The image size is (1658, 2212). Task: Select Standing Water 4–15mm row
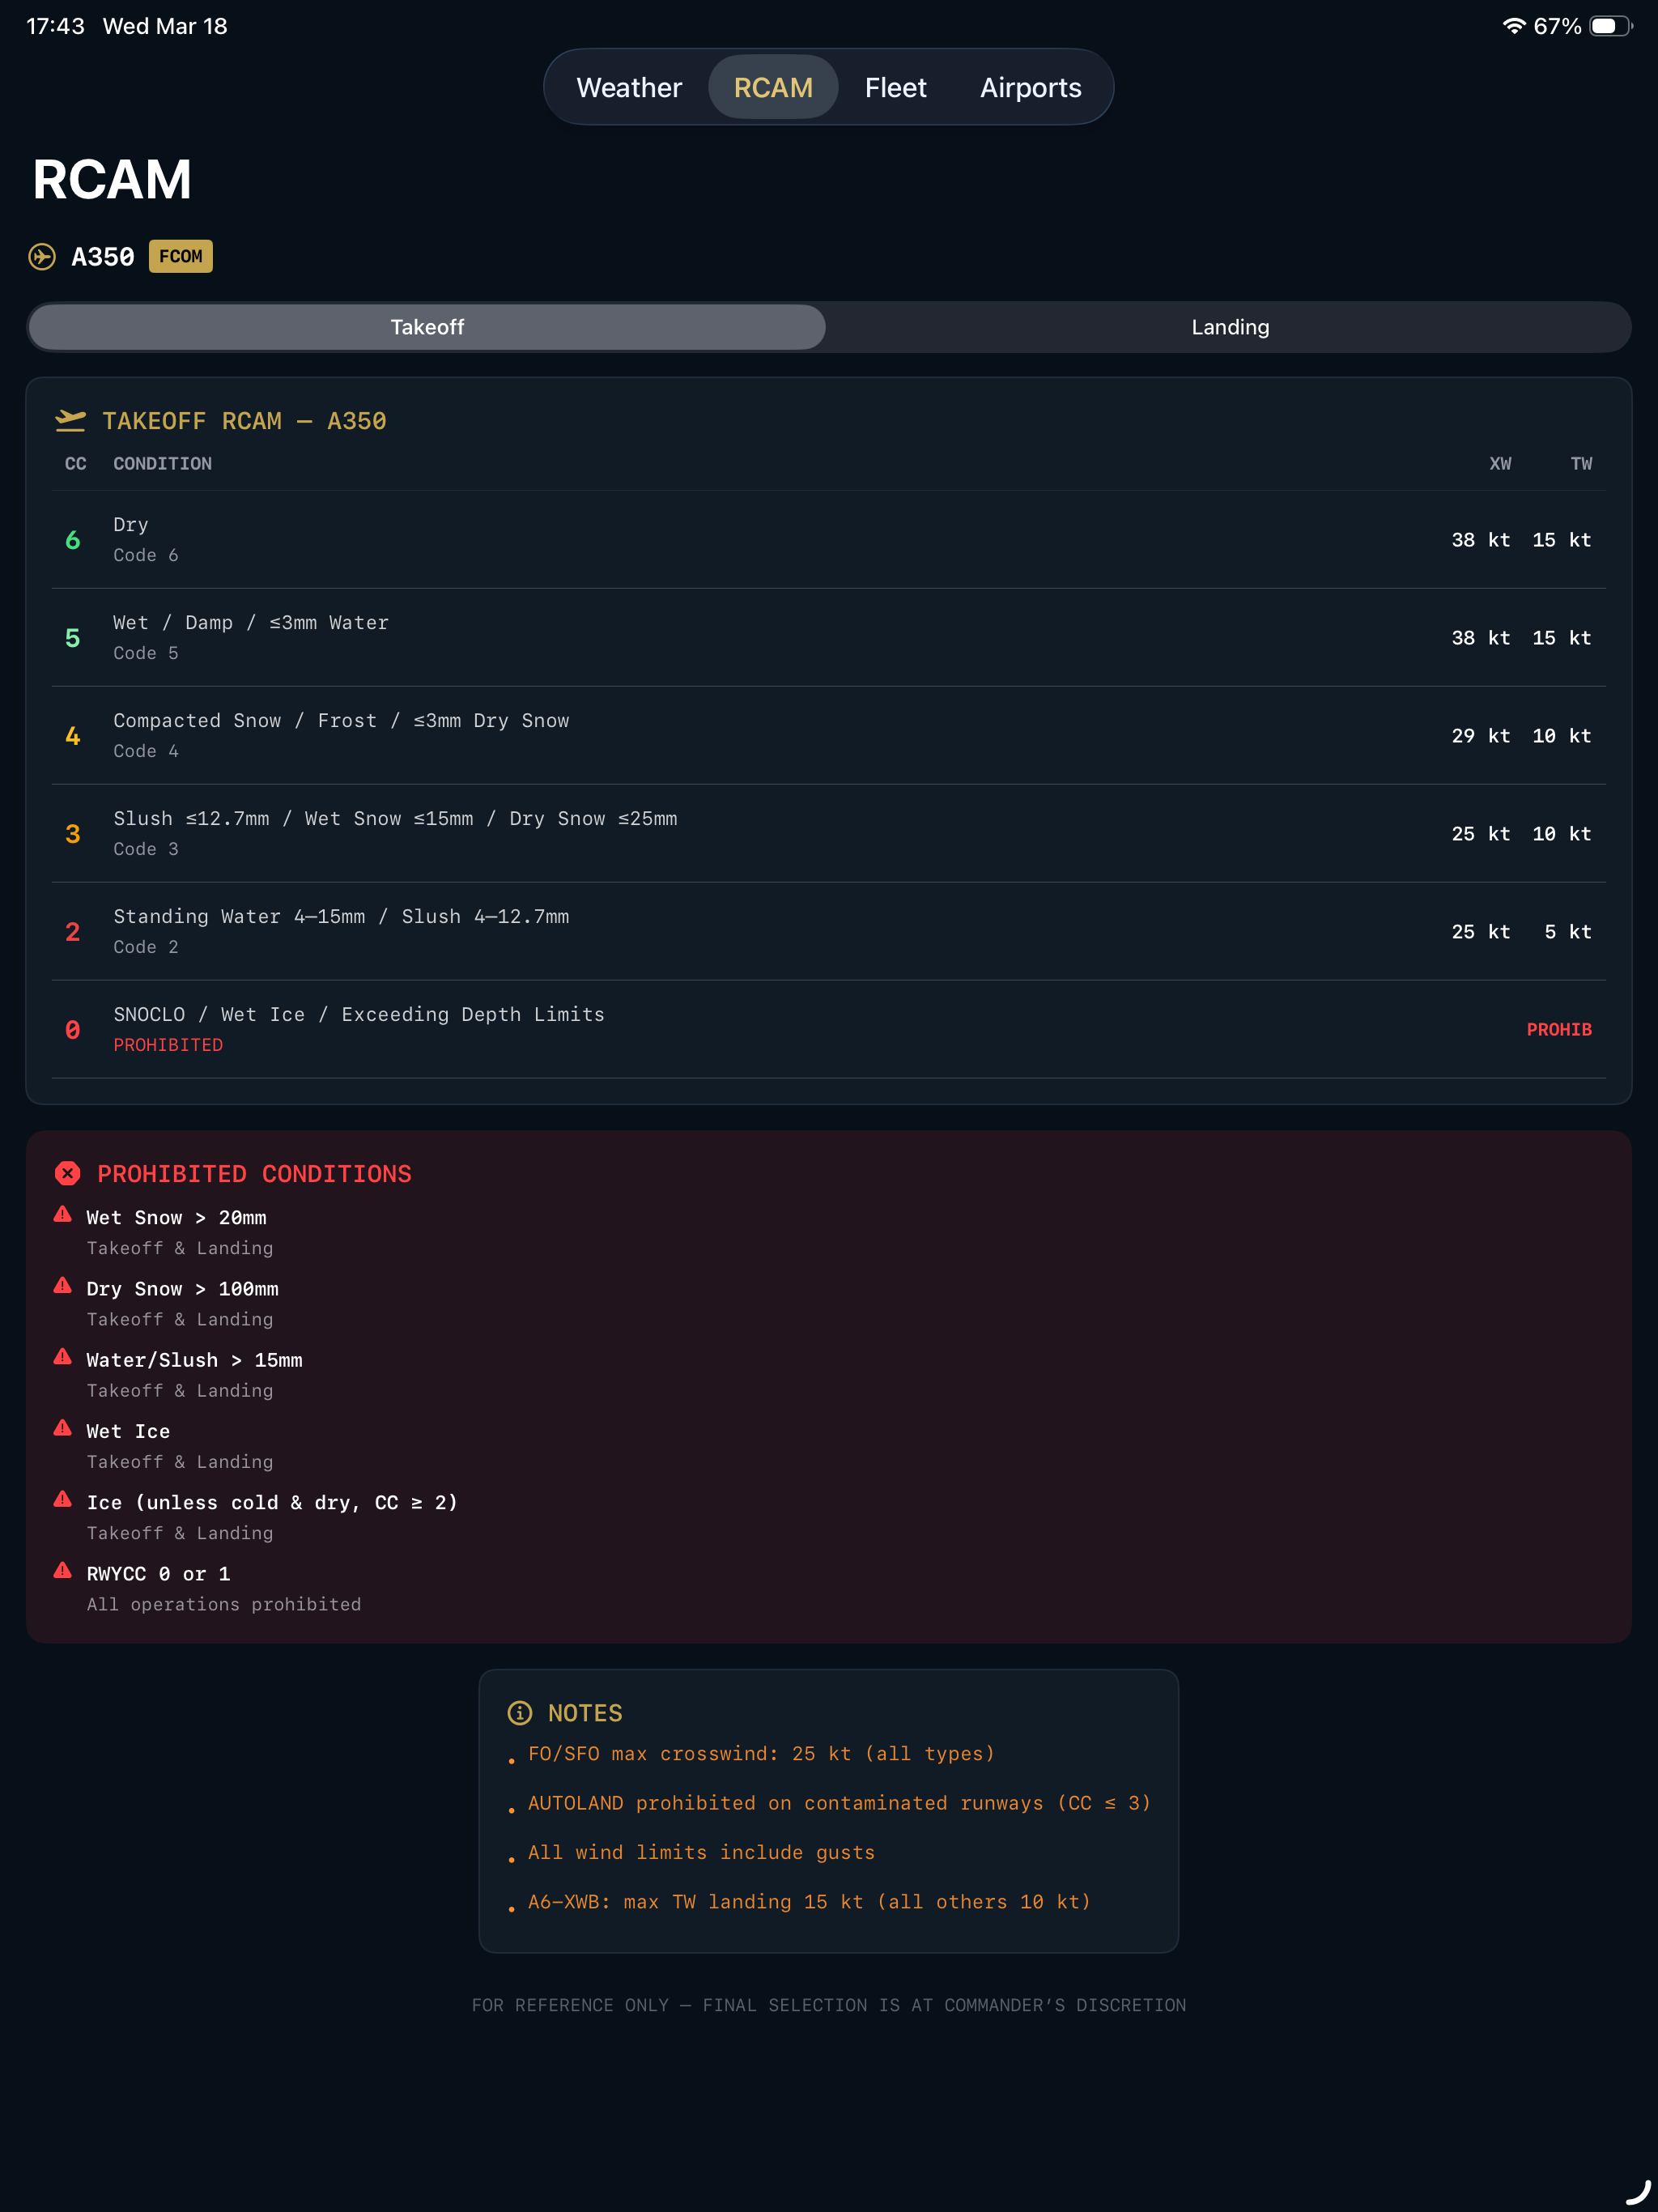pyautogui.click(x=829, y=932)
